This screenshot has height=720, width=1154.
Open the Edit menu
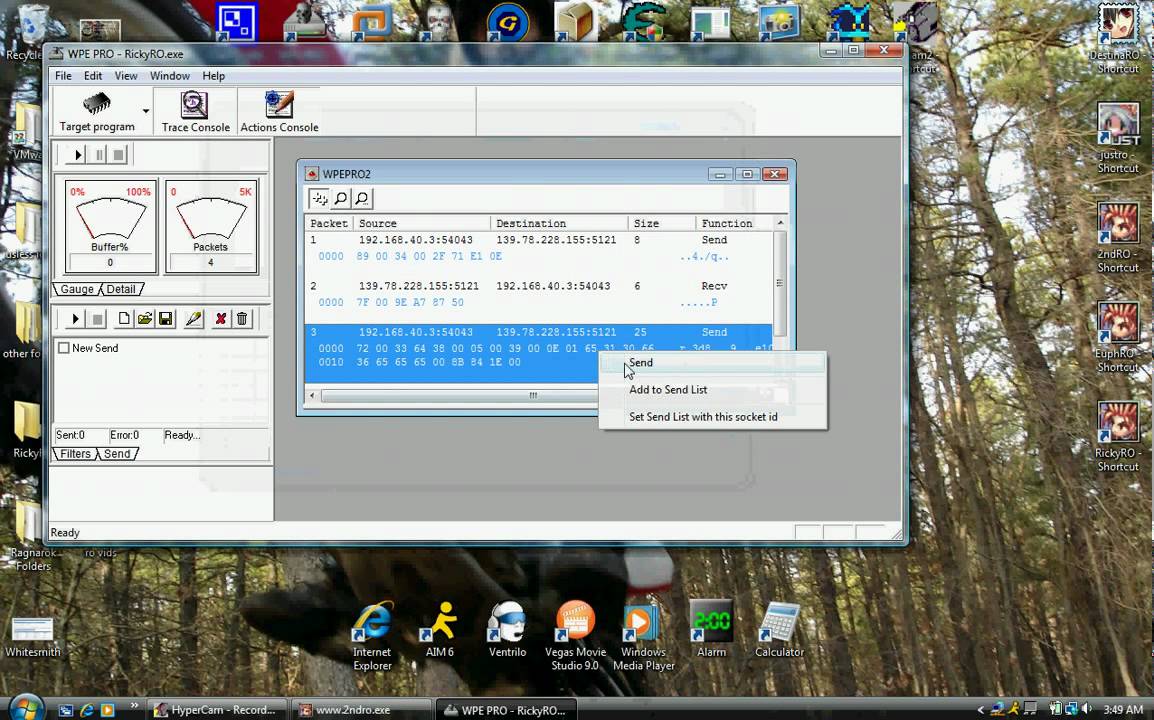pyautogui.click(x=93, y=76)
